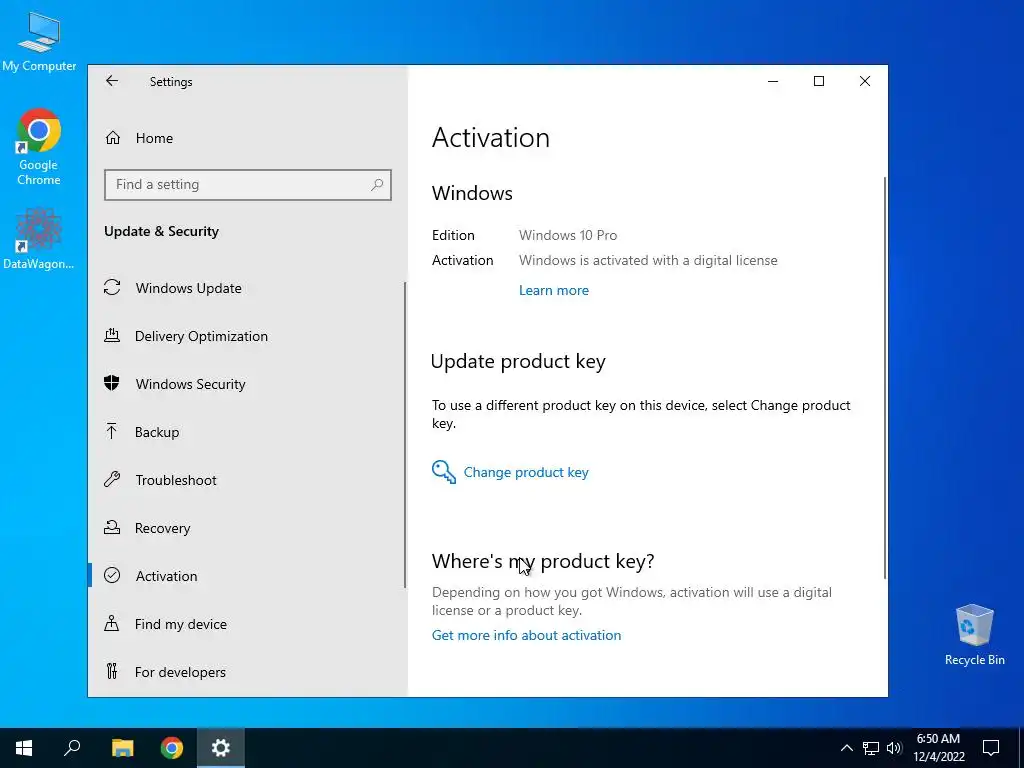Viewport: 1024px width, 768px height.
Task: Select the DataWagon desktop shortcut
Action: (x=39, y=239)
